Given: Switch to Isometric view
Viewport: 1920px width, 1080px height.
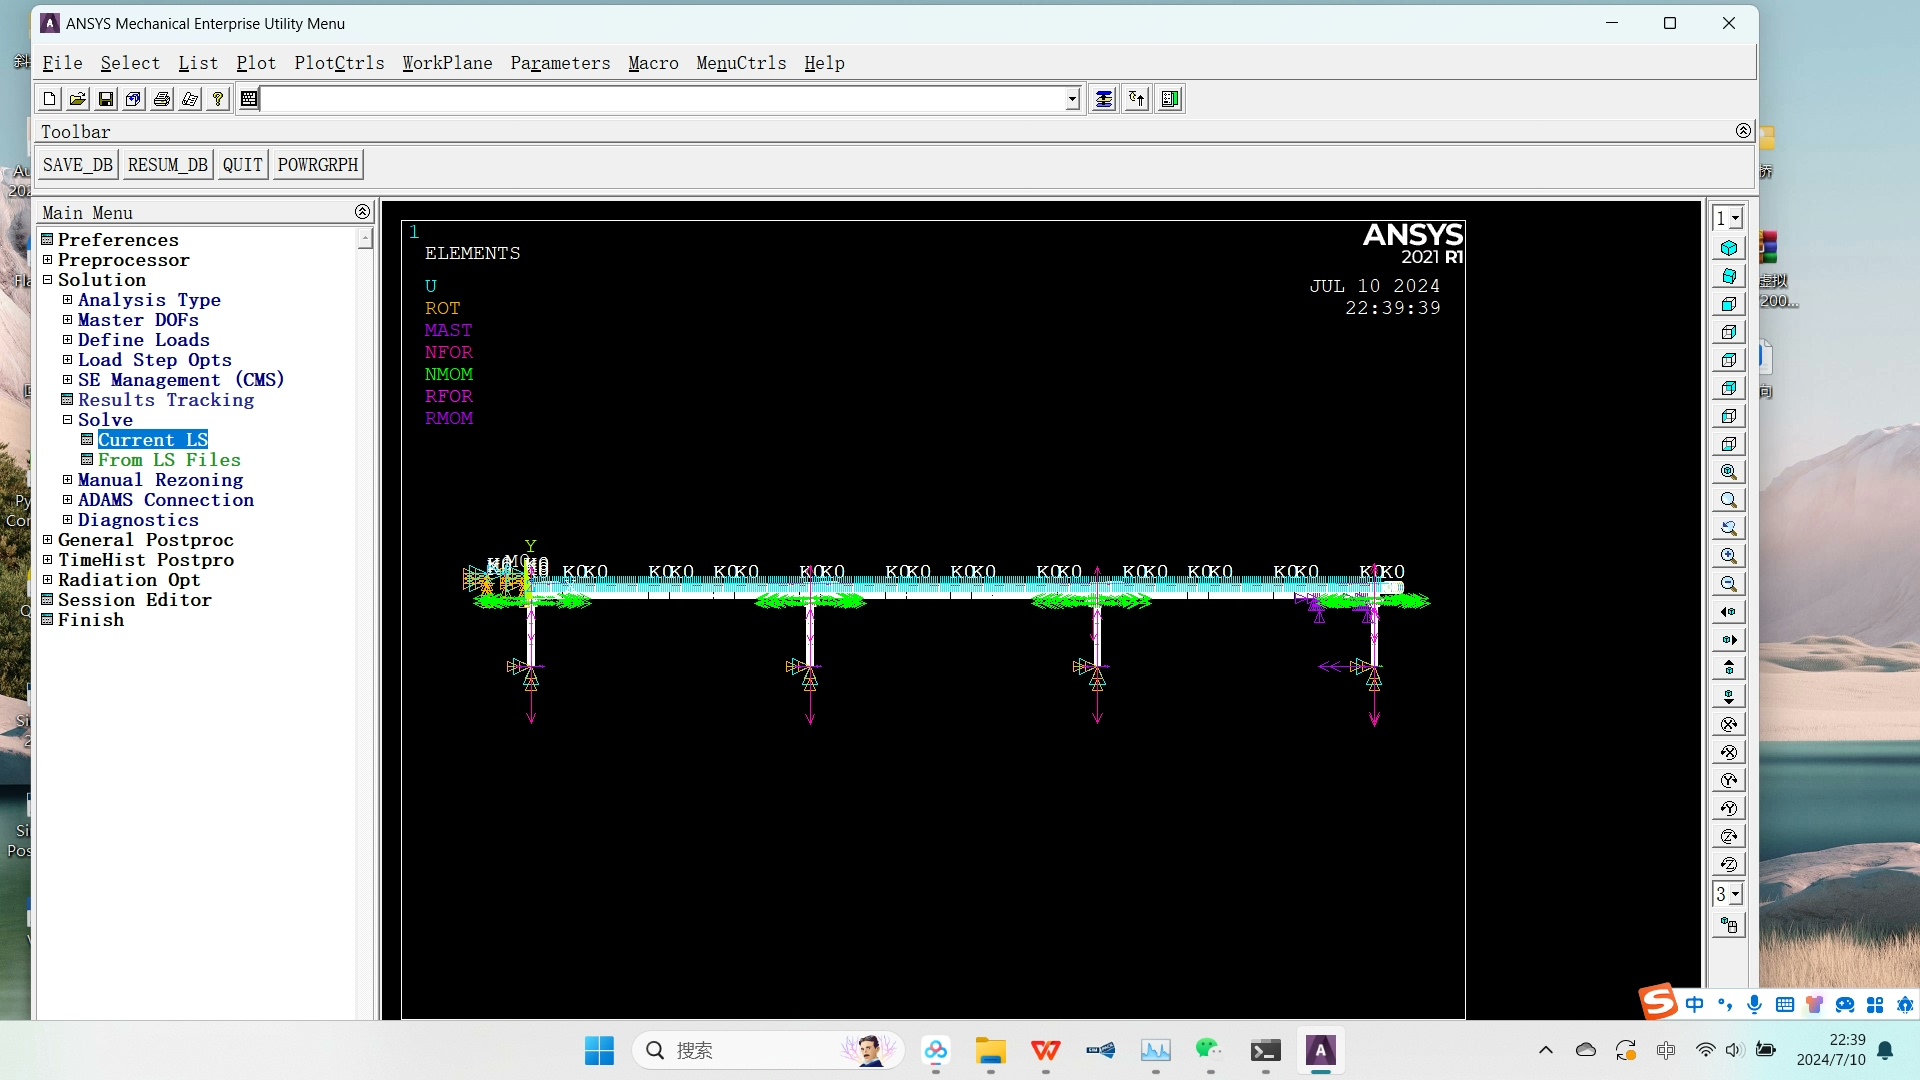Looking at the screenshot, I should tap(1729, 248).
